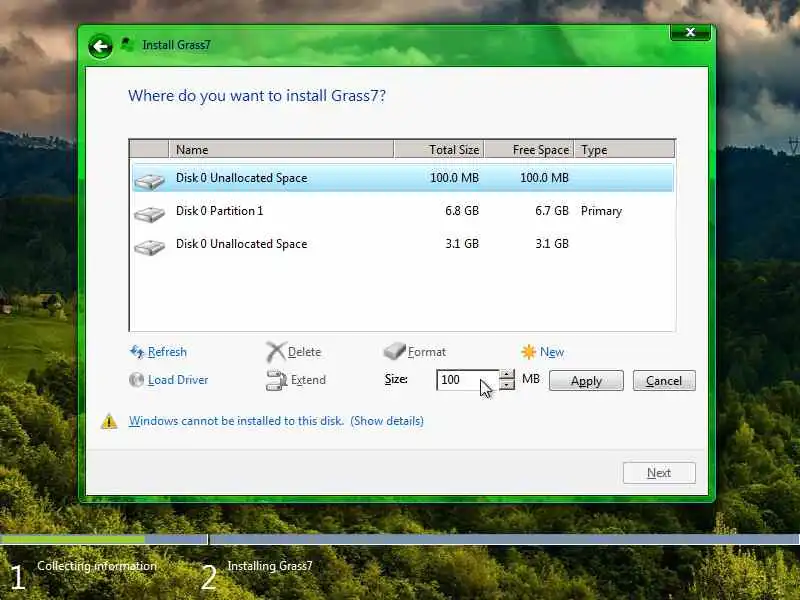Image resolution: width=800 pixels, height=600 pixels.
Task: Click the '6.8 GB' total size cell
Action: point(462,211)
